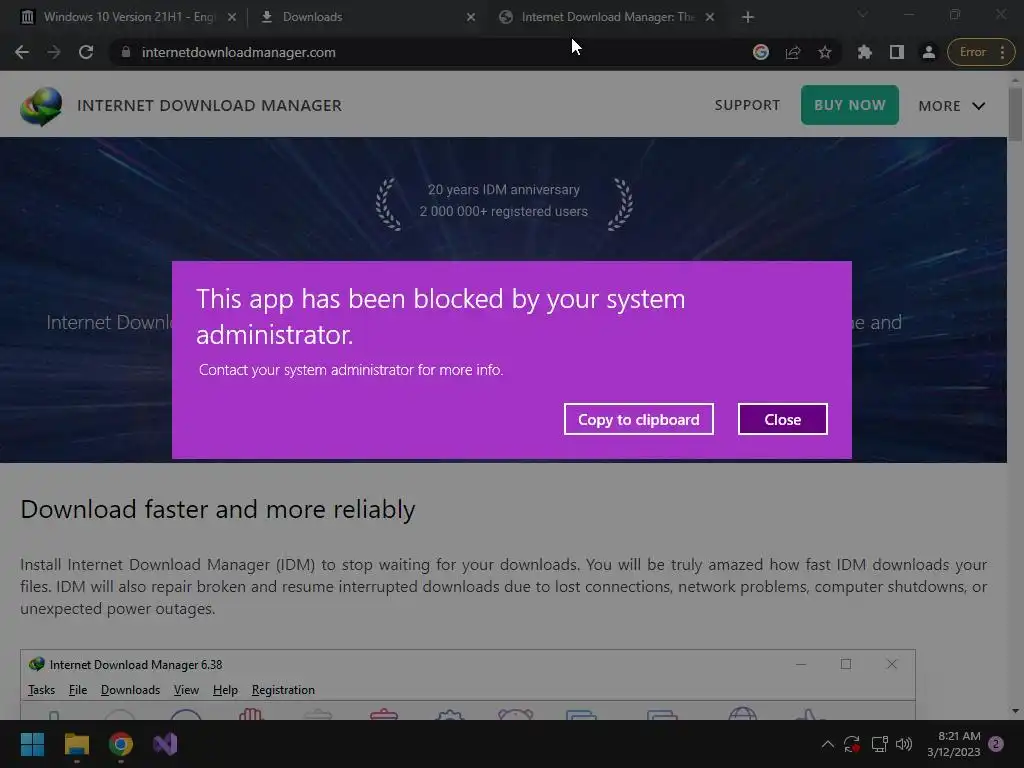Image resolution: width=1024 pixels, height=768 pixels.
Task: Open the clock showing 8:21 AM
Action: [953, 744]
